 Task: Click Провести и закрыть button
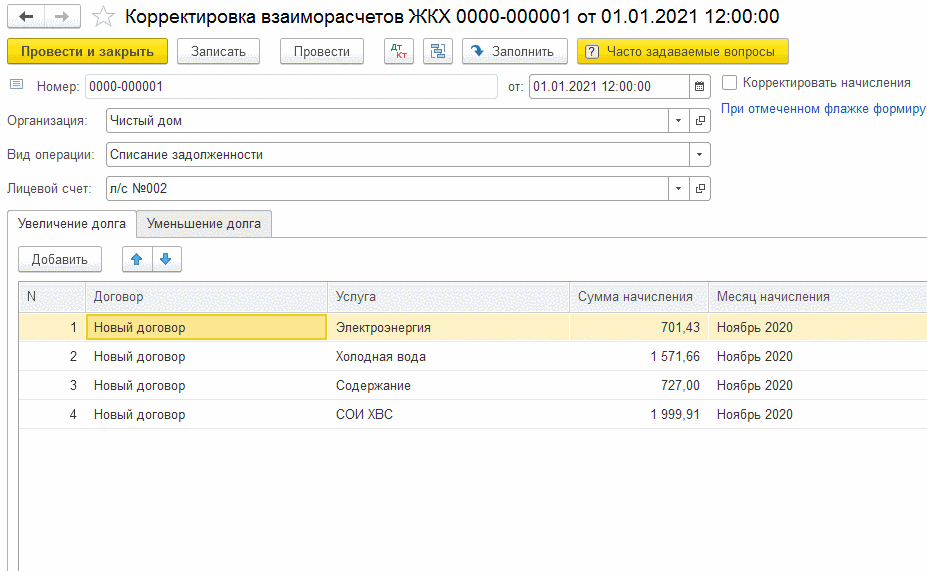click(87, 51)
